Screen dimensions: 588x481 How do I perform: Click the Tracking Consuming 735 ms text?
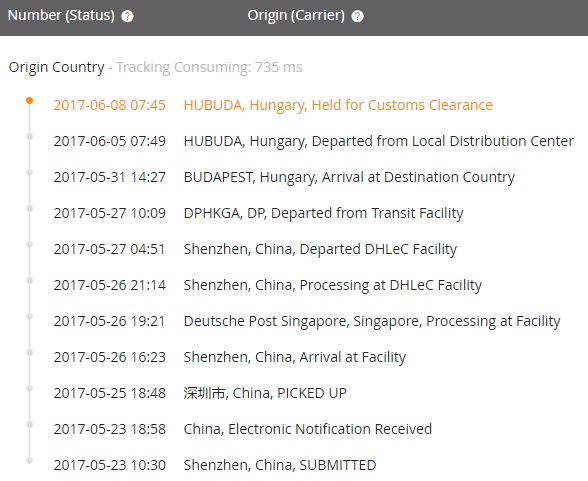tap(209, 67)
